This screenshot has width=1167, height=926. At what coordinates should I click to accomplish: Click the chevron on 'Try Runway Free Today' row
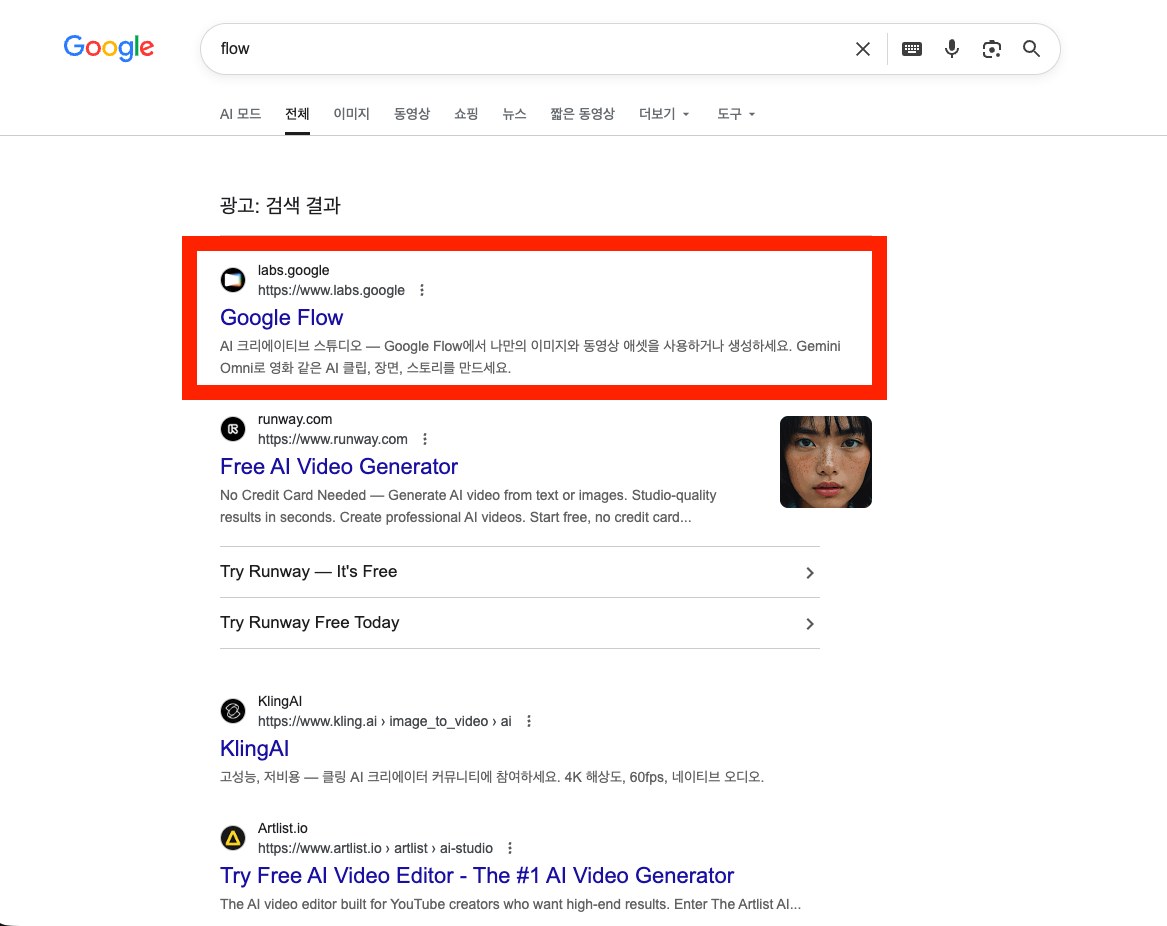point(810,624)
